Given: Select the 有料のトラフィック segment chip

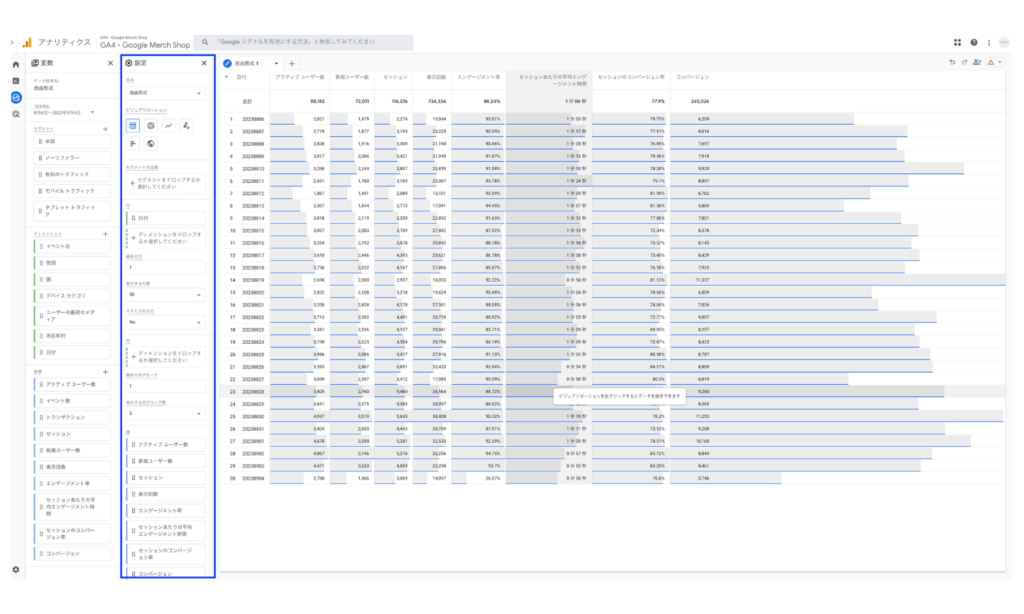Looking at the screenshot, I should (72, 174).
